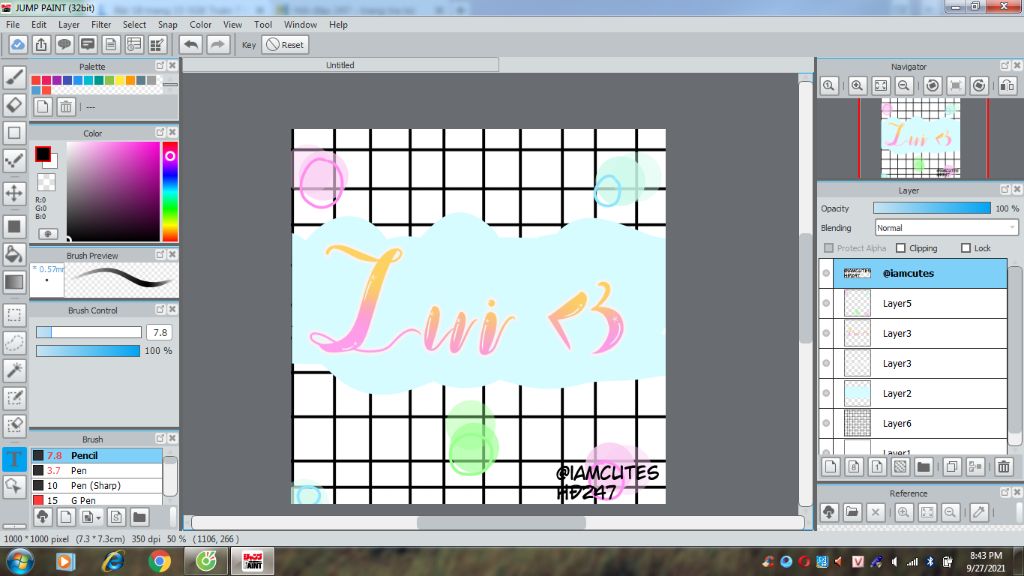Click the flip horizontal icon in Navigator
This screenshot has height=576, width=1024.
pos(1008,86)
